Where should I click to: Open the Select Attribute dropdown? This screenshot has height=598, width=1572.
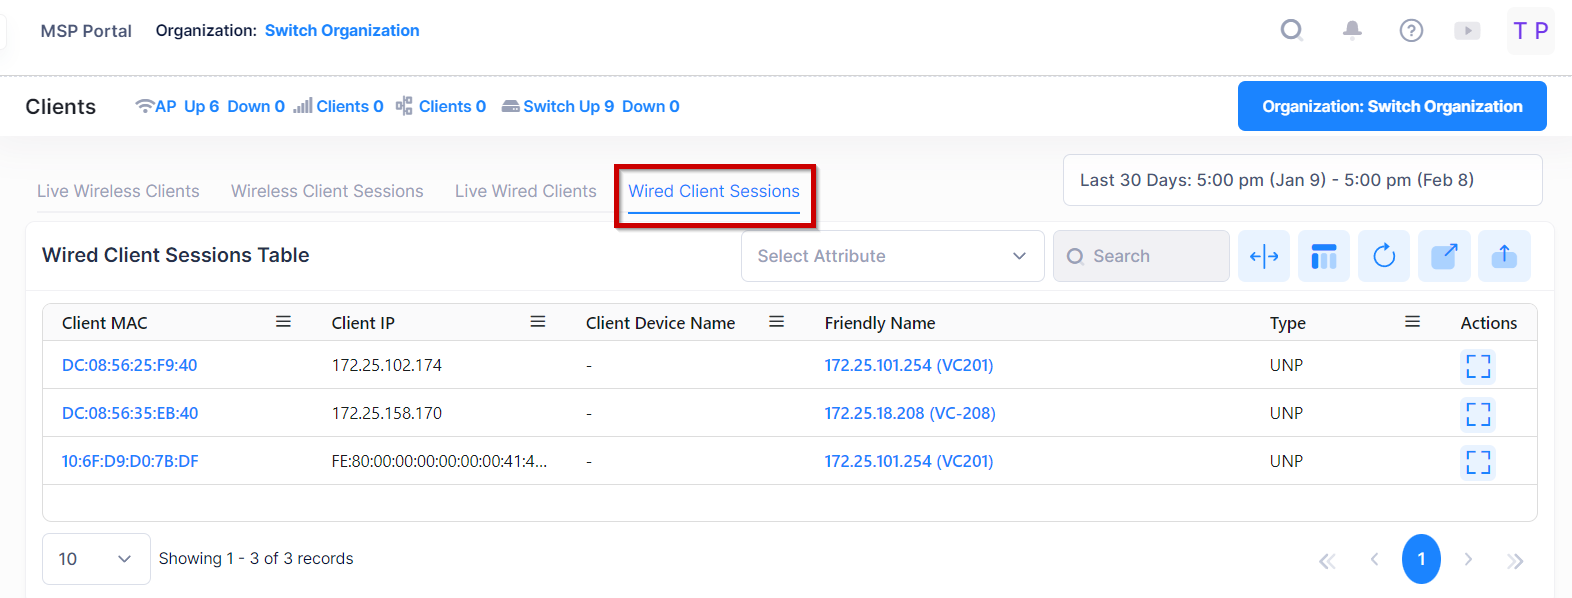click(x=893, y=256)
